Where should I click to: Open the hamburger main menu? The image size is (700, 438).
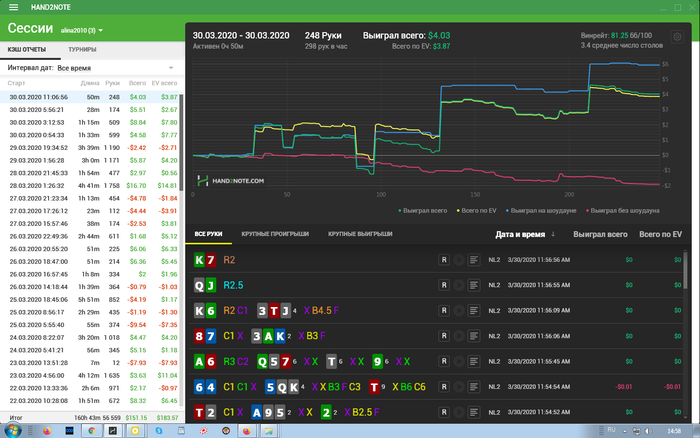point(13,7)
